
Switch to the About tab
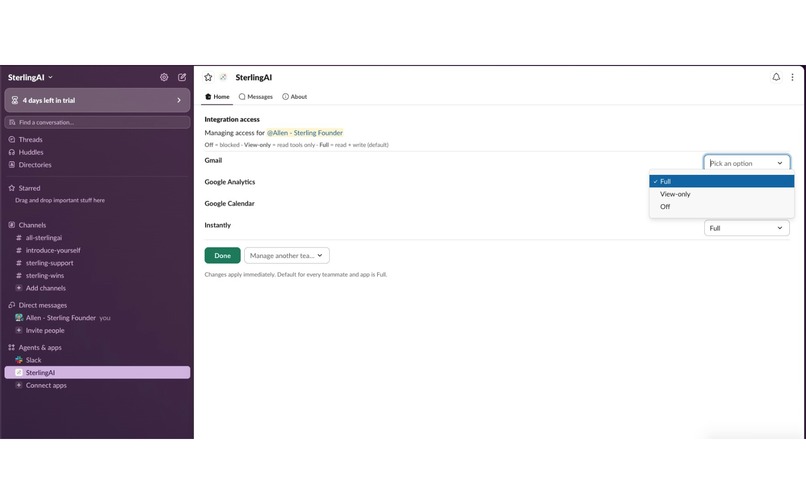(x=295, y=97)
